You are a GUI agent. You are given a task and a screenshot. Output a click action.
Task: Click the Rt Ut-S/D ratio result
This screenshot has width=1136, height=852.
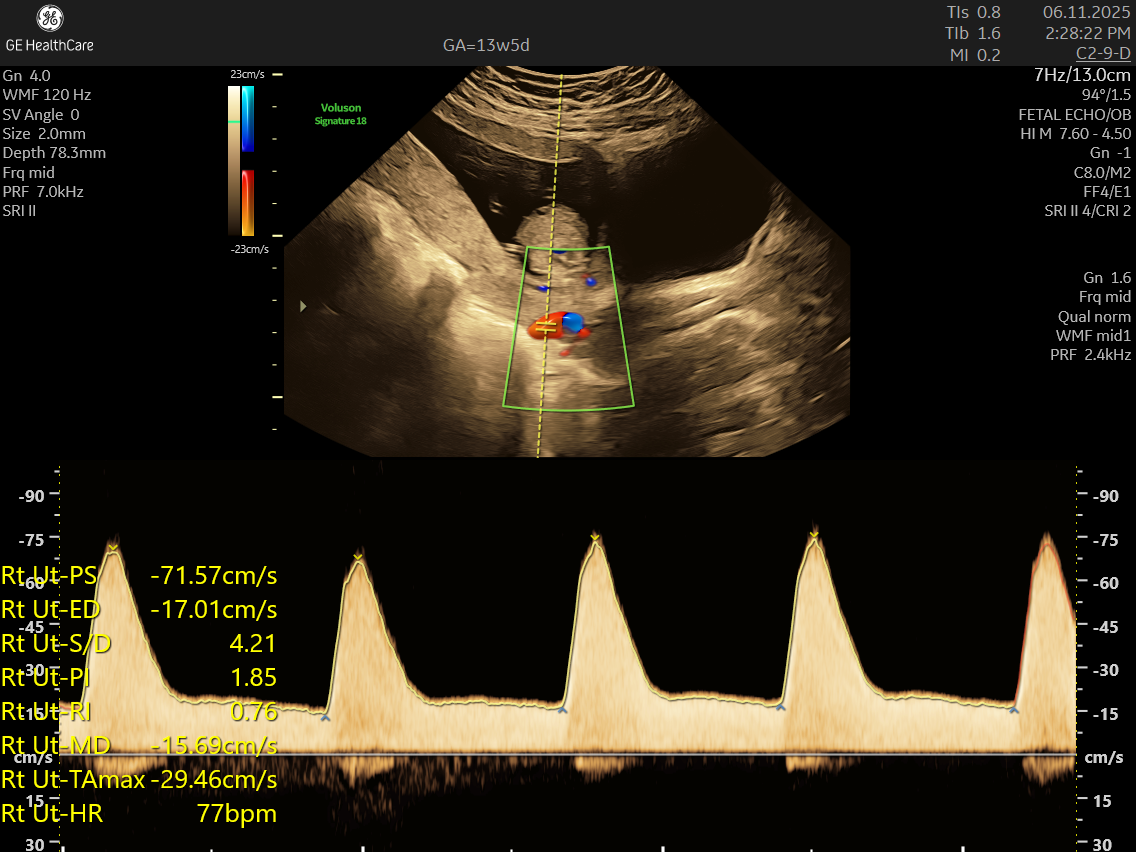(x=139, y=643)
